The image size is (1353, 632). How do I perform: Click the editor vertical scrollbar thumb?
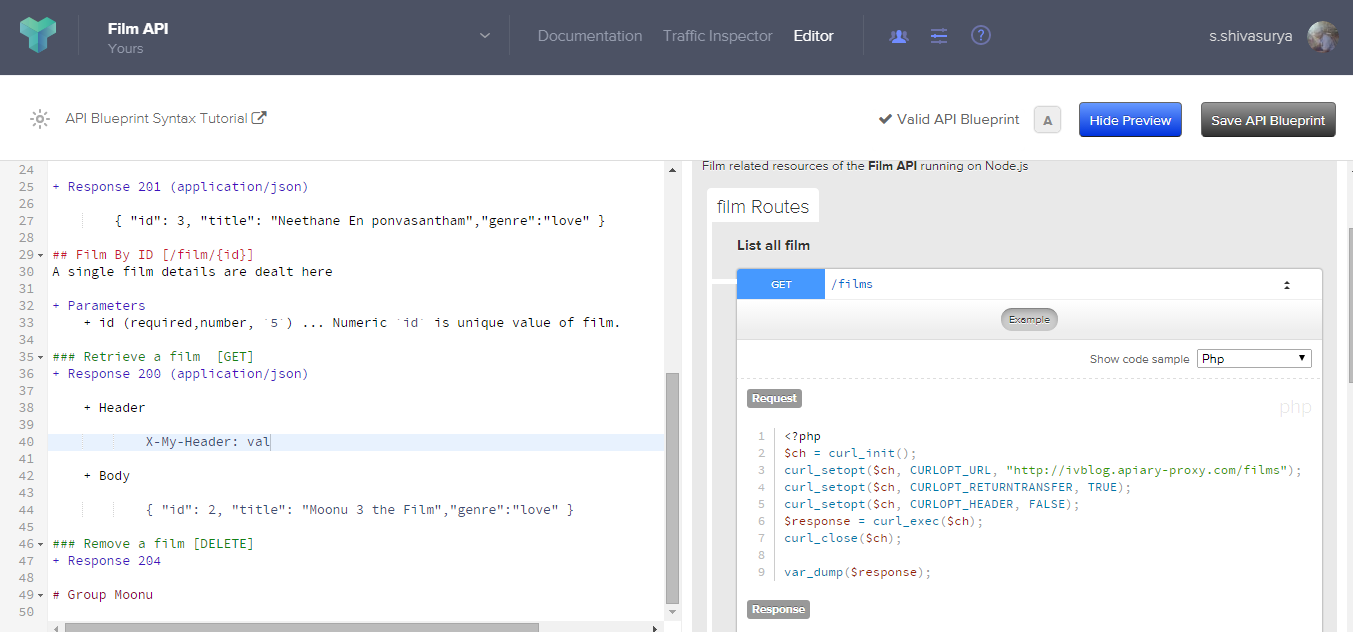[672, 486]
